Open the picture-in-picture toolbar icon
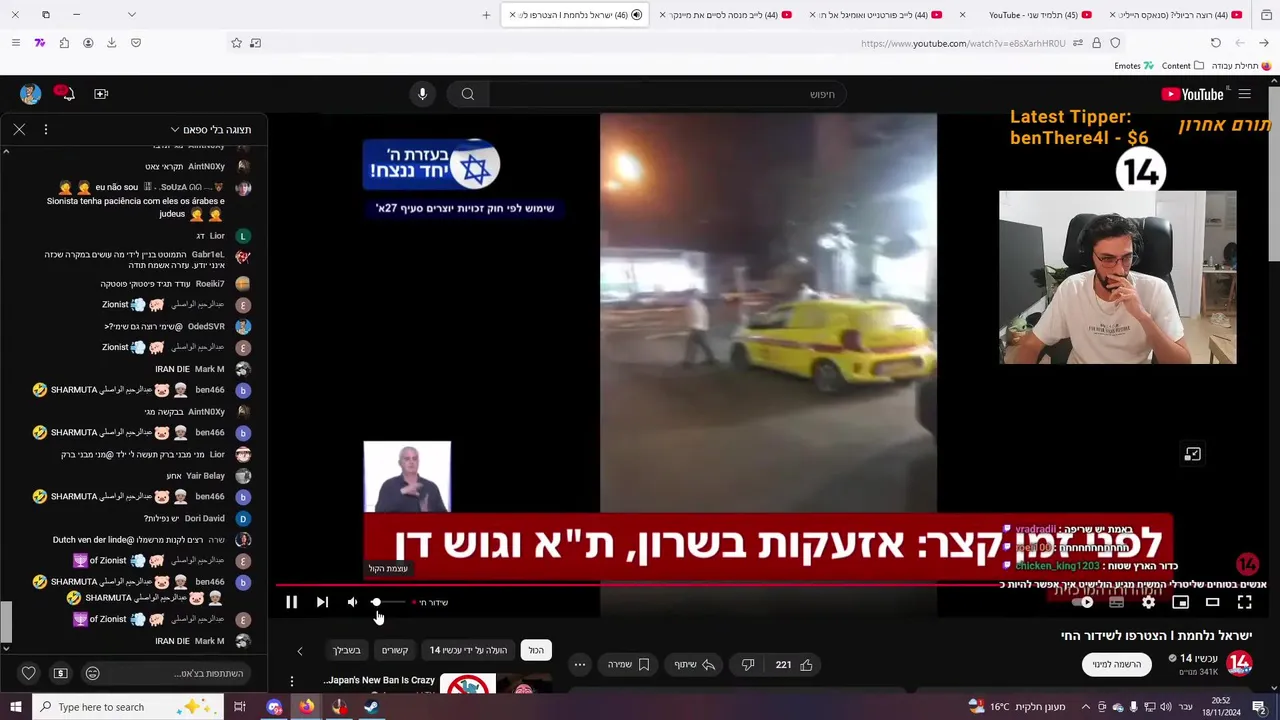The height and width of the screenshot is (720, 1280). 255,43
